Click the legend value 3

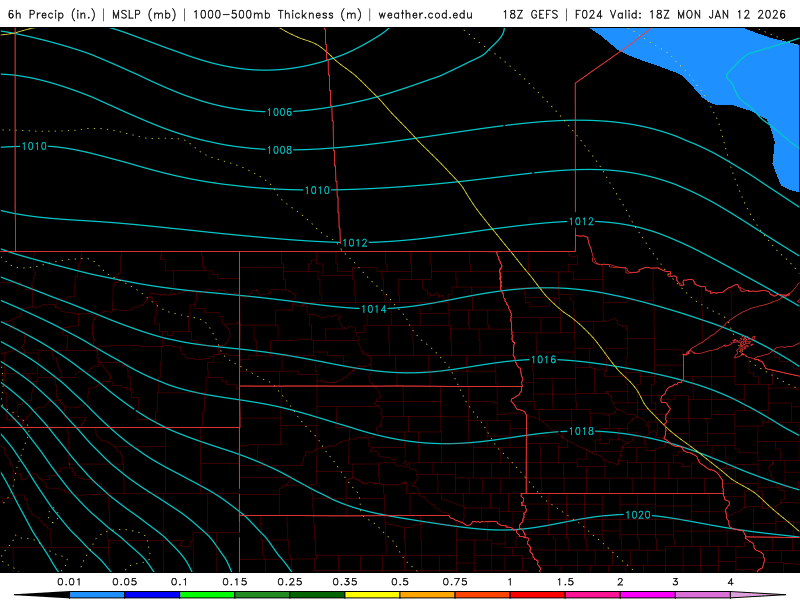coord(676,582)
